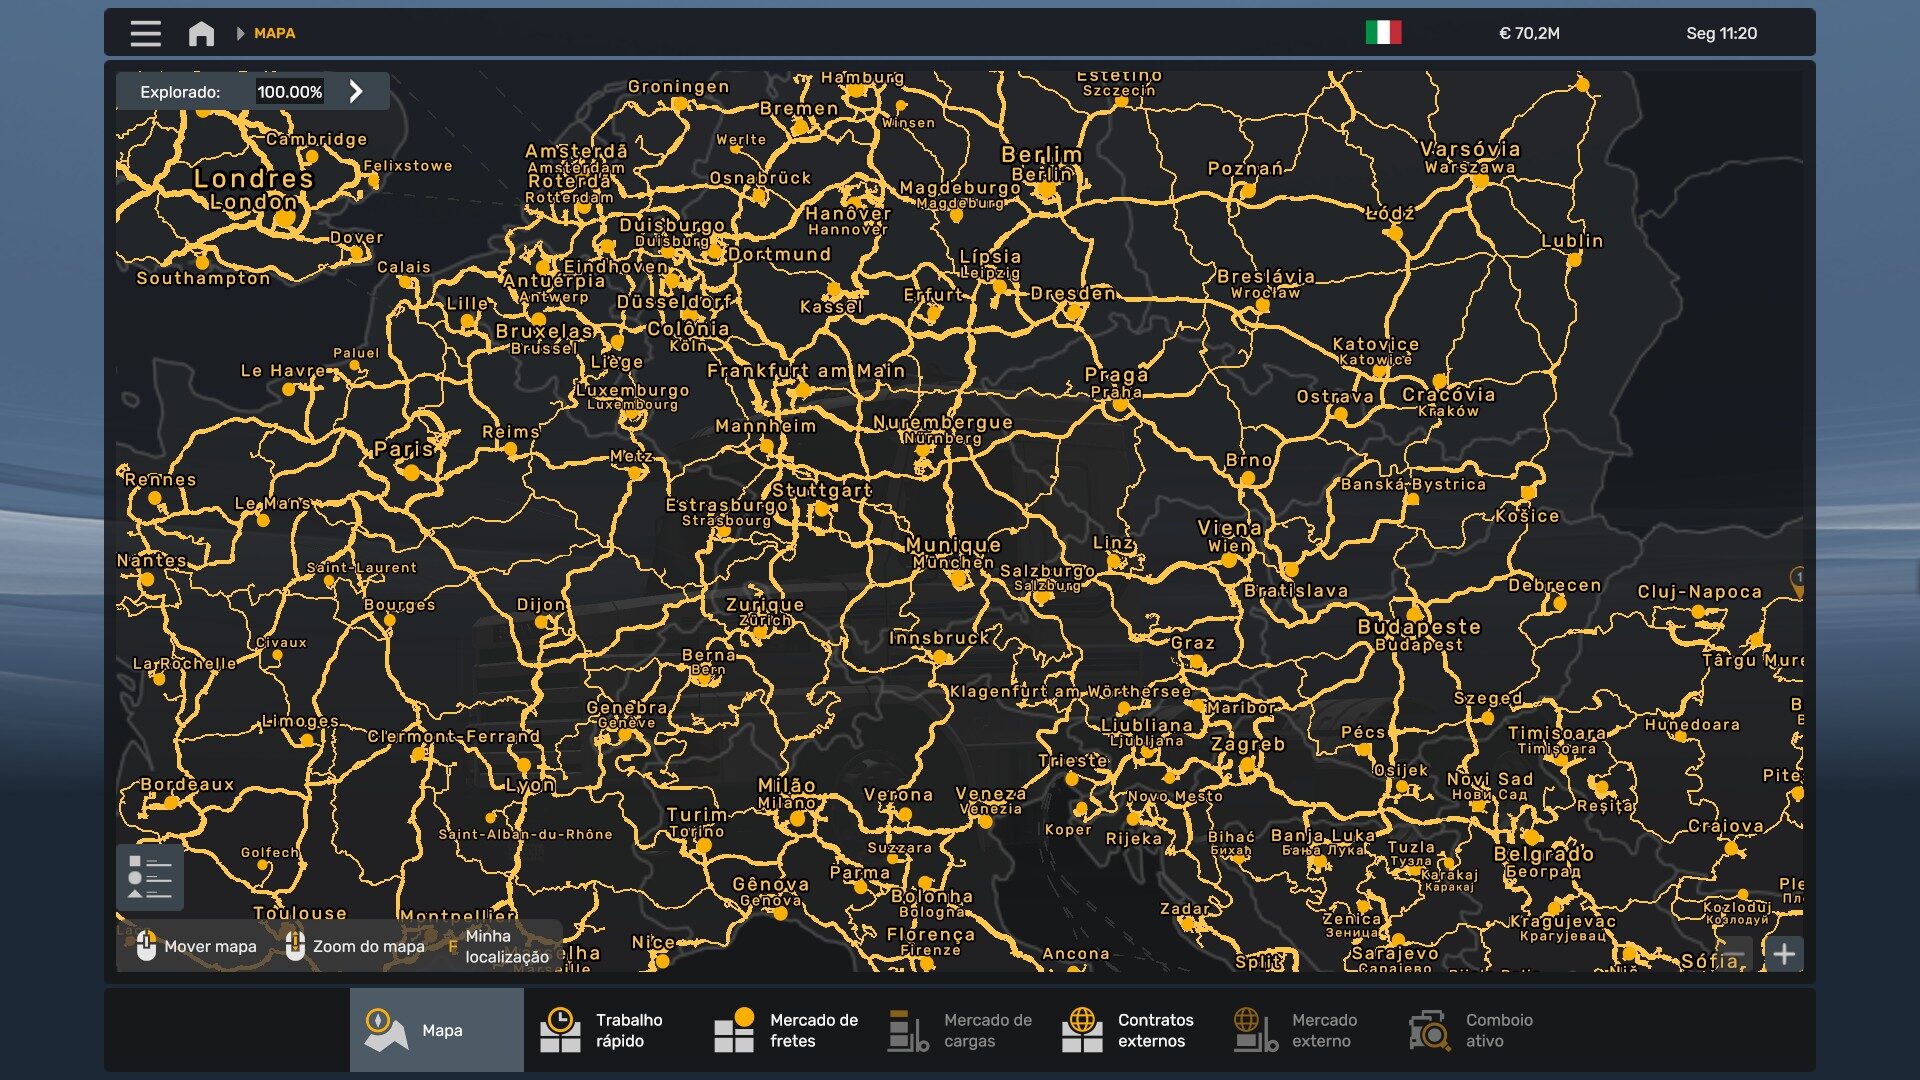Zoom in with the plus button
The height and width of the screenshot is (1080, 1920).
coord(1784,953)
